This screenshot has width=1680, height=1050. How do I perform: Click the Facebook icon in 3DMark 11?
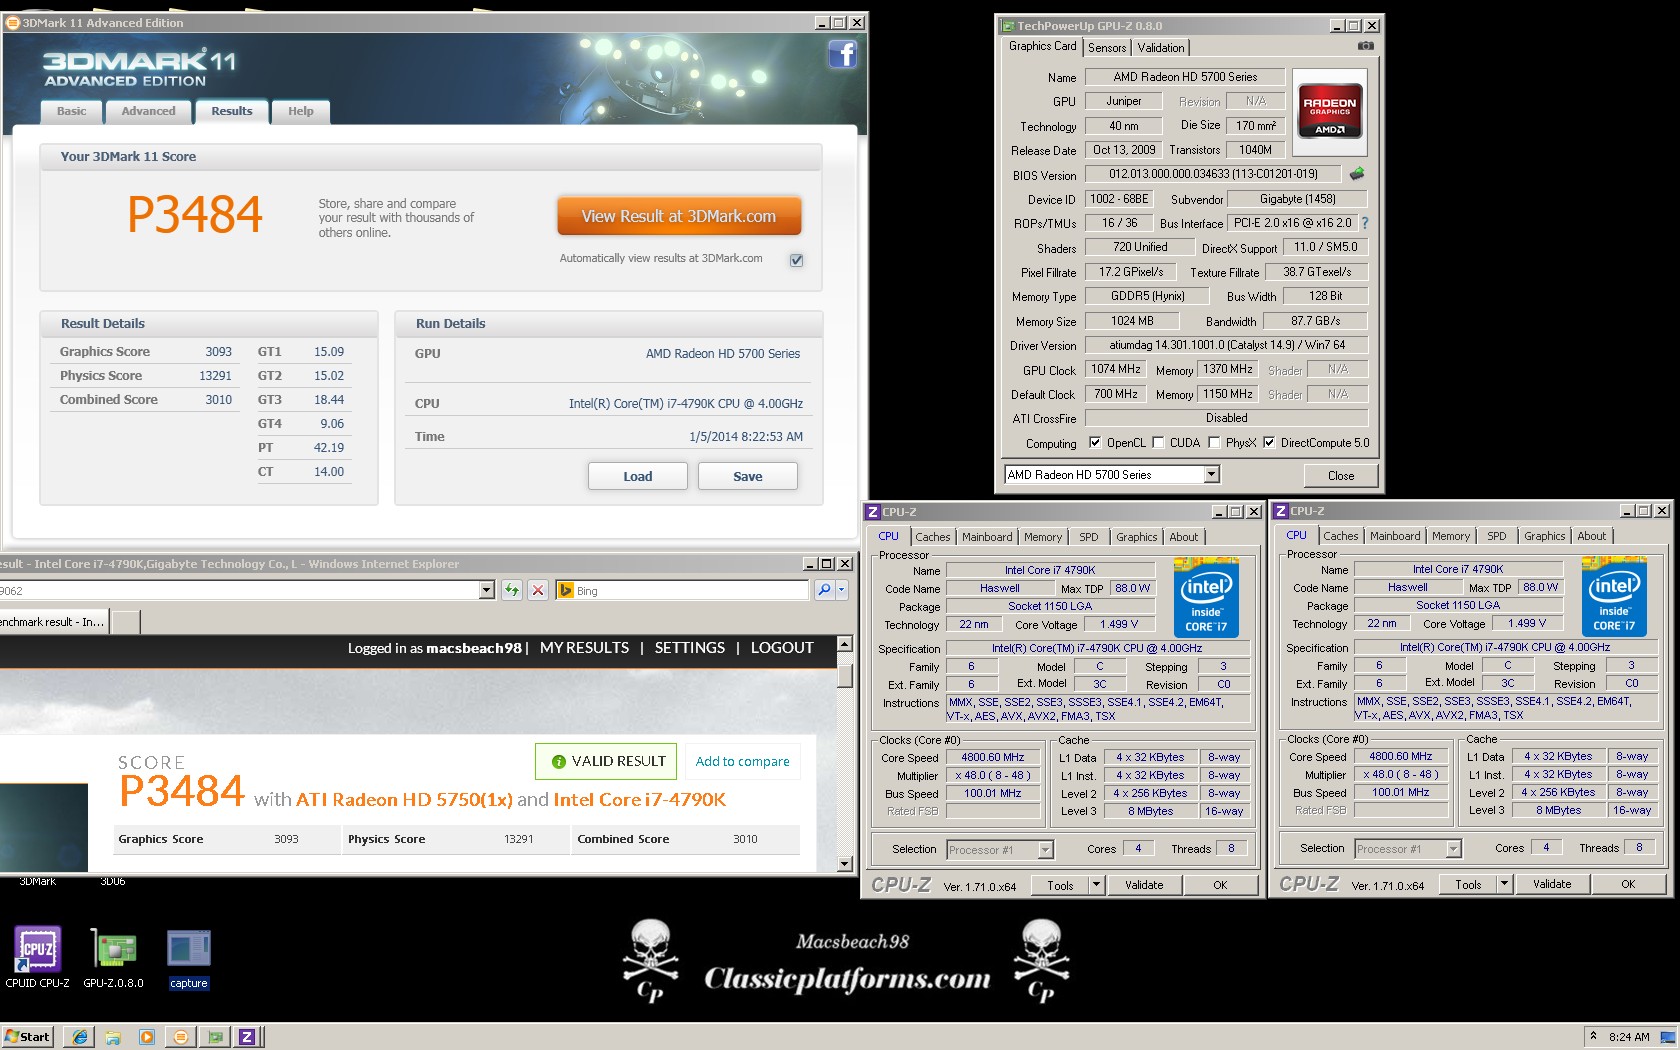point(843,53)
